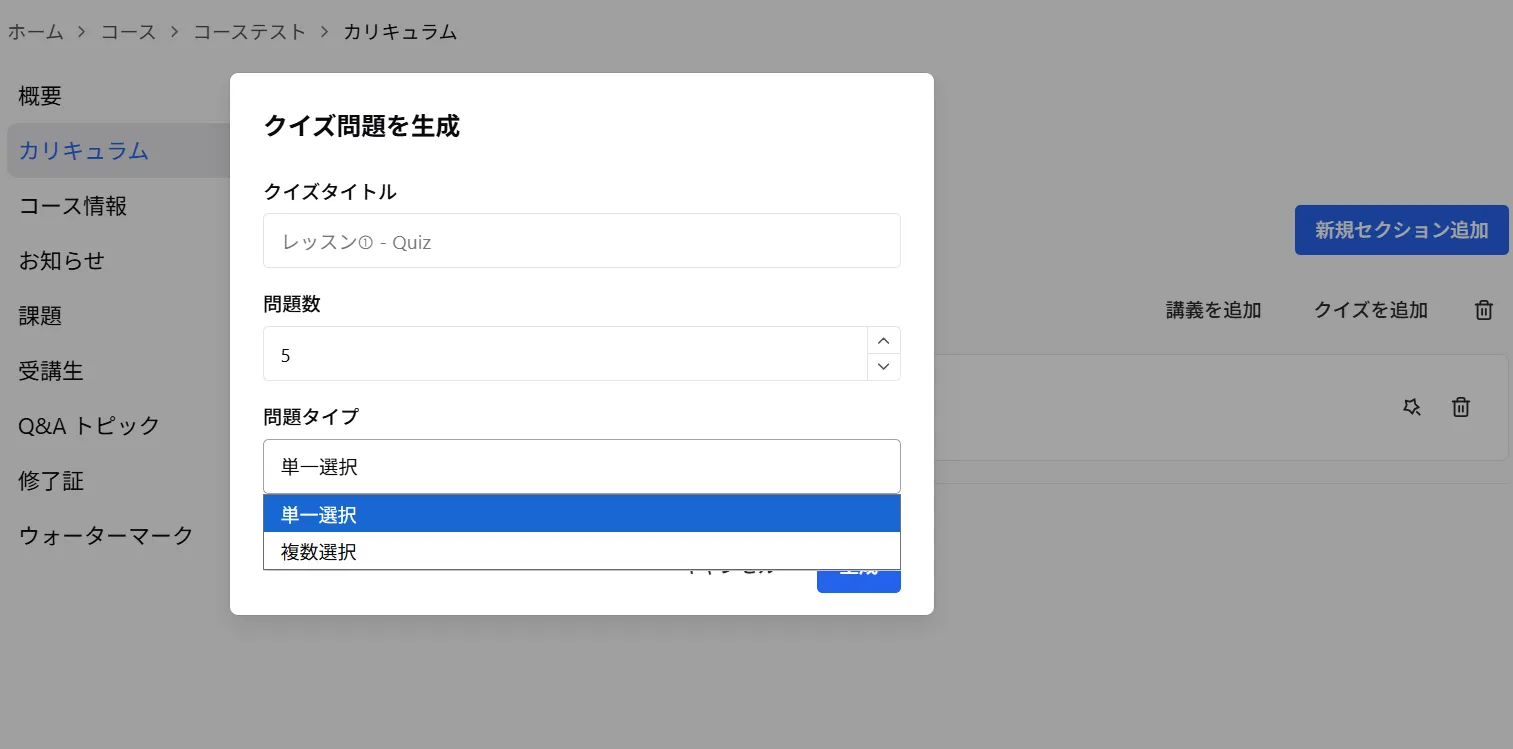Viewport: 1513px width, 749px height.
Task: Open お知らせ in the sidebar
Action: tap(62, 261)
